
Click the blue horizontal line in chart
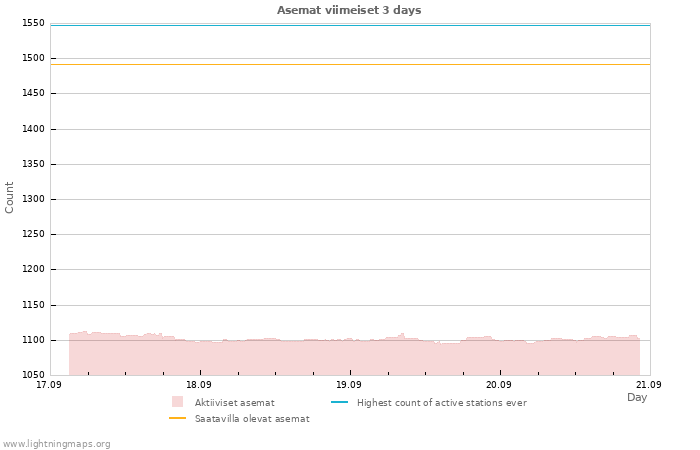tap(350, 25)
